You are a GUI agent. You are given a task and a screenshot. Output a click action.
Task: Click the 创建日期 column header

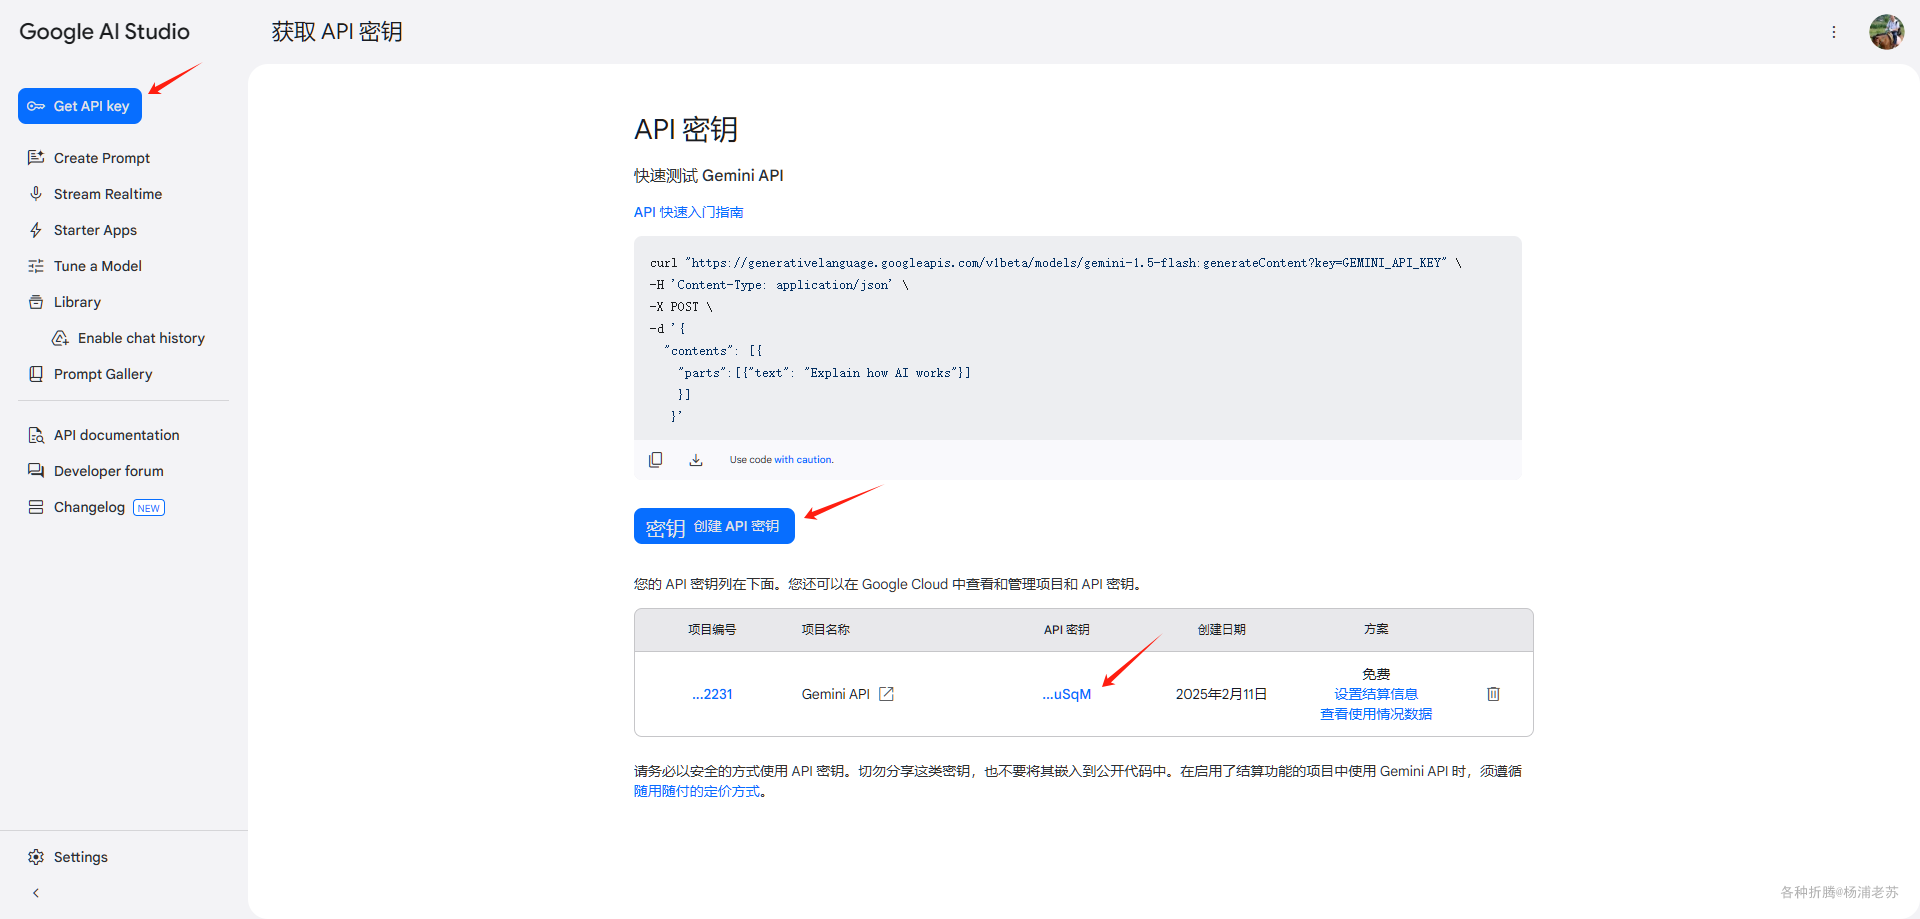click(1222, 630)
